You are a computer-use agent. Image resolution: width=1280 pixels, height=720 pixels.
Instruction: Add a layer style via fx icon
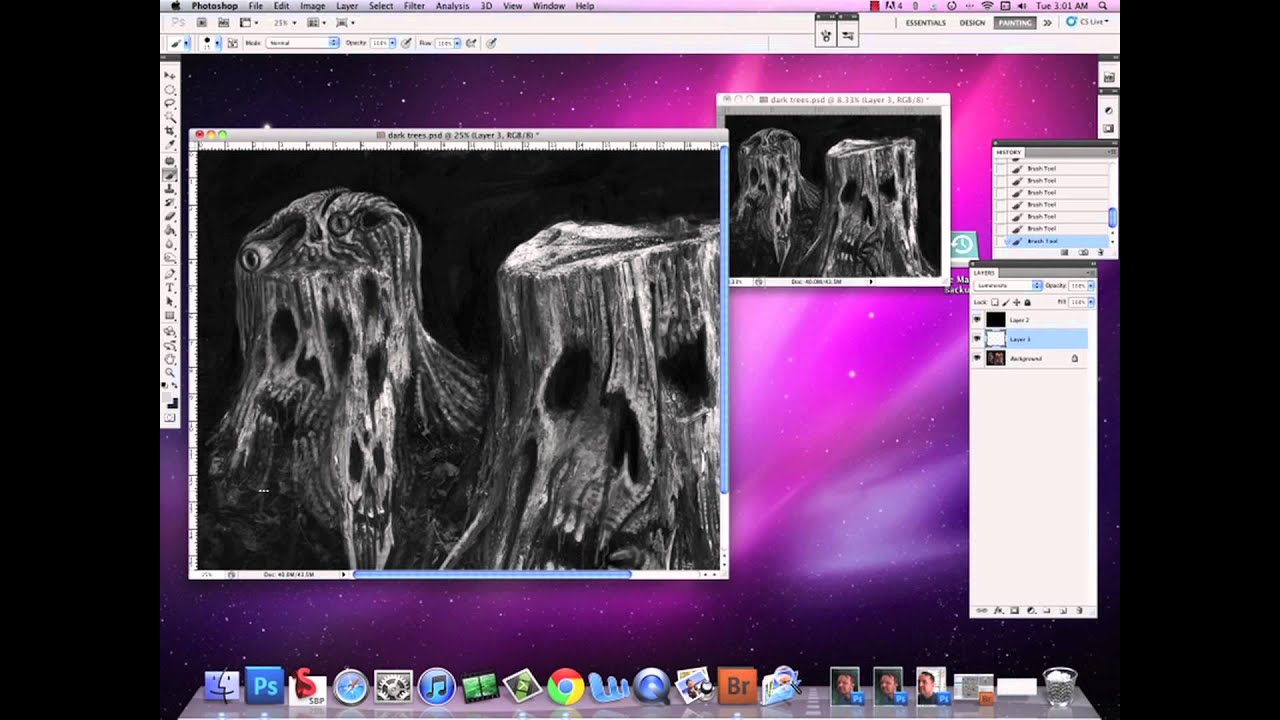pyautogui.click(x=998, y=610)
